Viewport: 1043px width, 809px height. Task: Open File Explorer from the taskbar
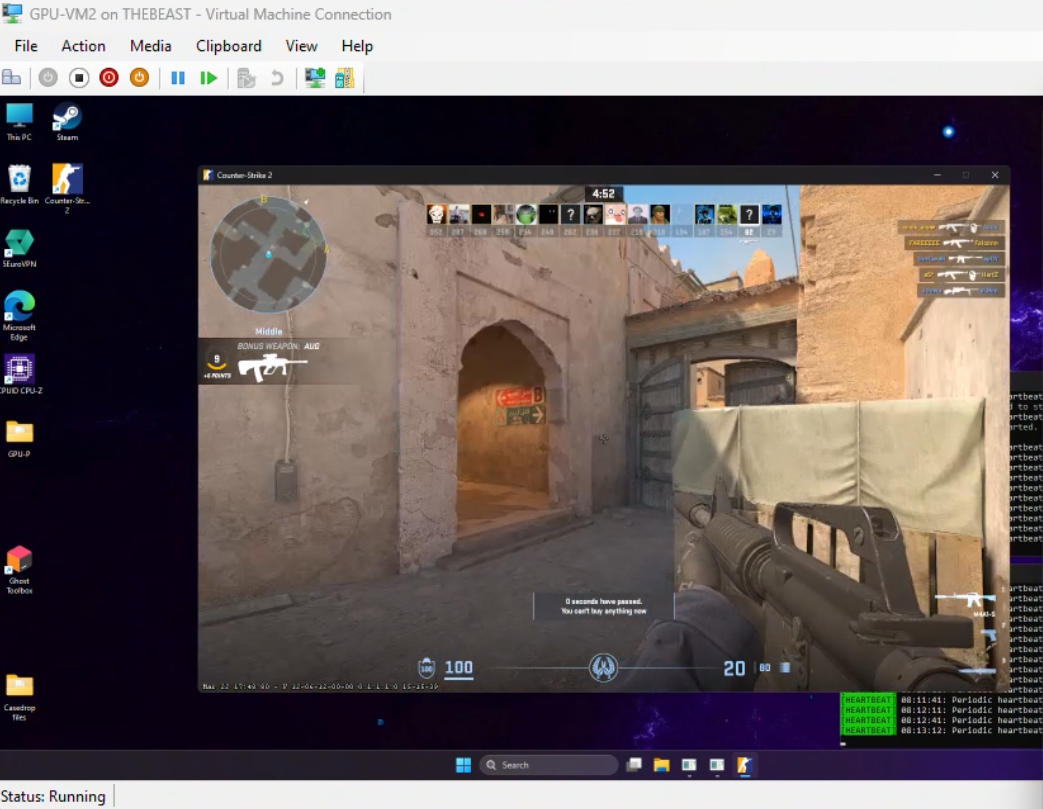point(661,765)
